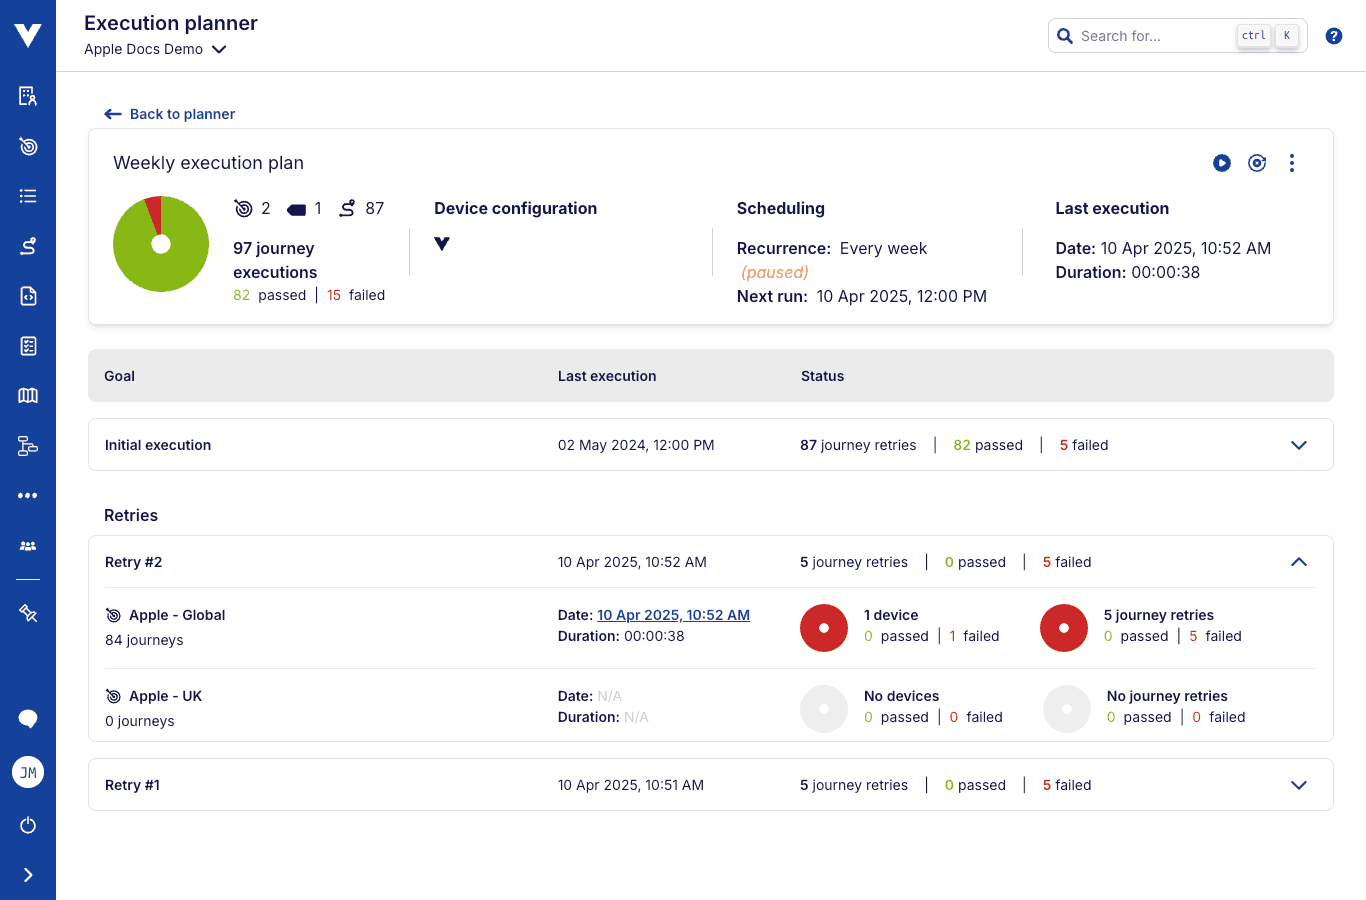
Task: Open the Scripts panel from the sidebar
Action: [x=28, y=296]
